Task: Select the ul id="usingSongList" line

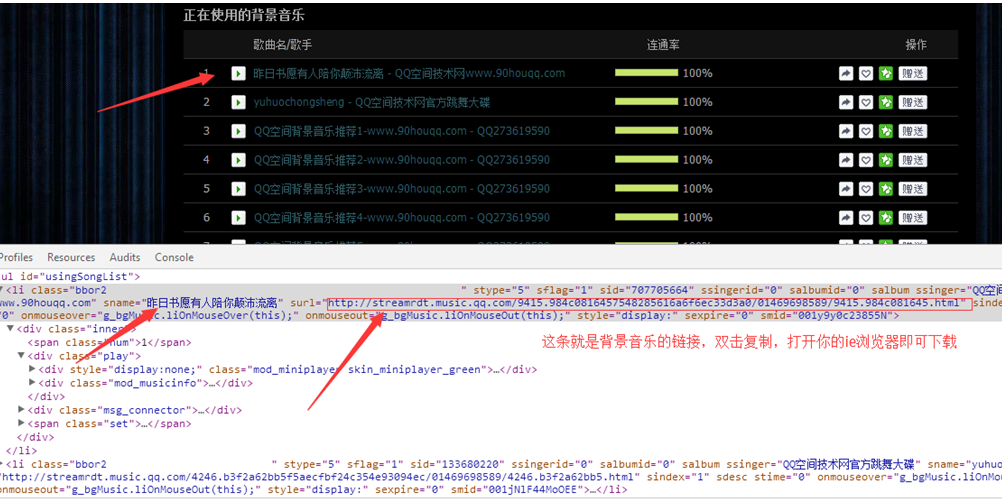Action: pos(71,277)
